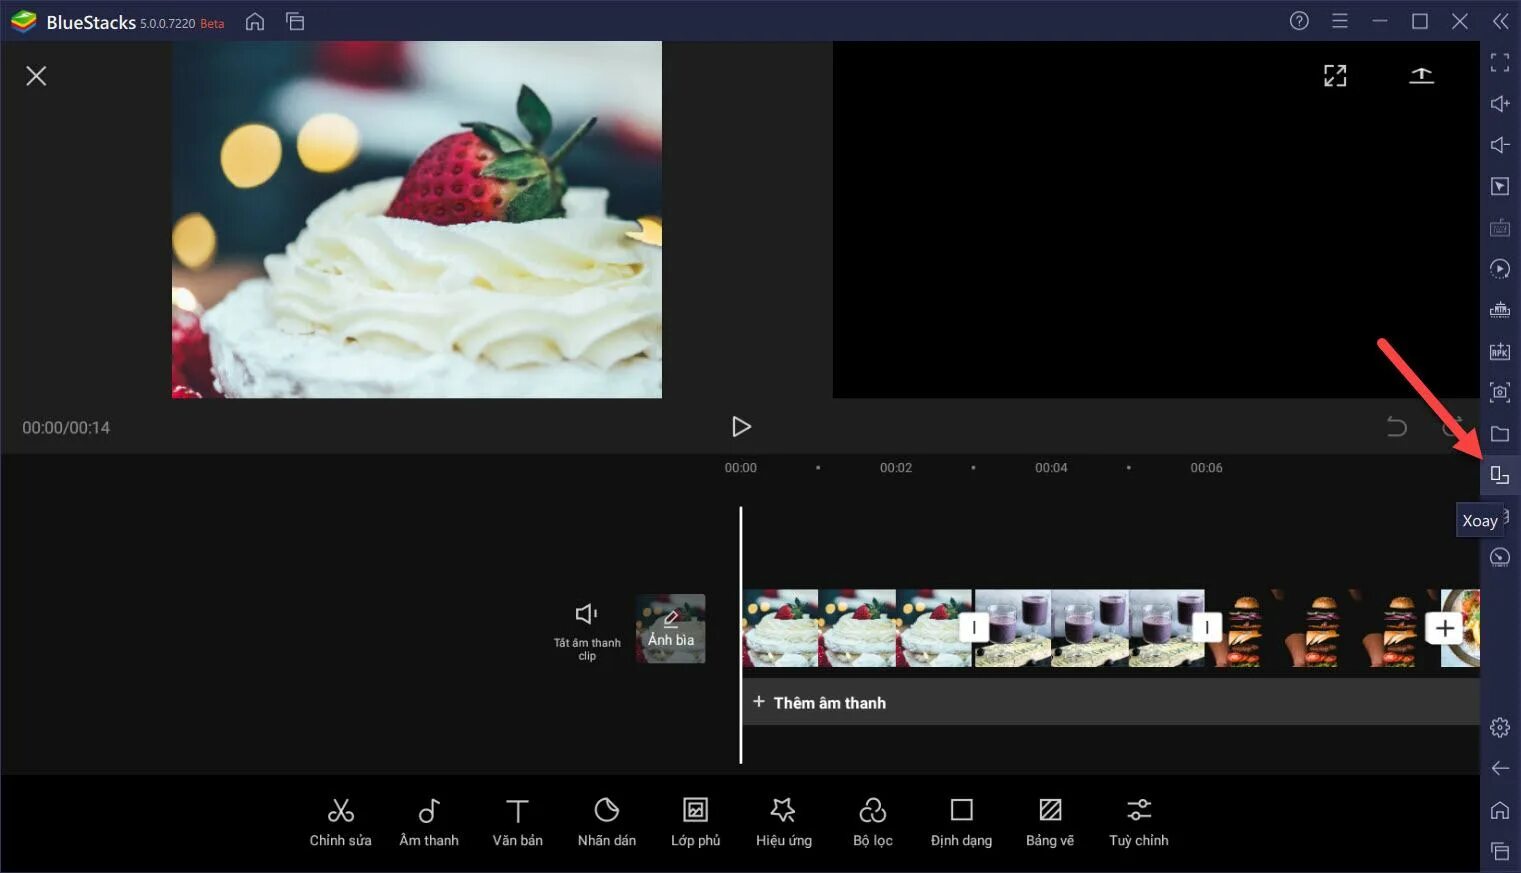Click the BlueStacks volume down icon
Viewport: 1521px width, 873px height.
coord(1500,145)
